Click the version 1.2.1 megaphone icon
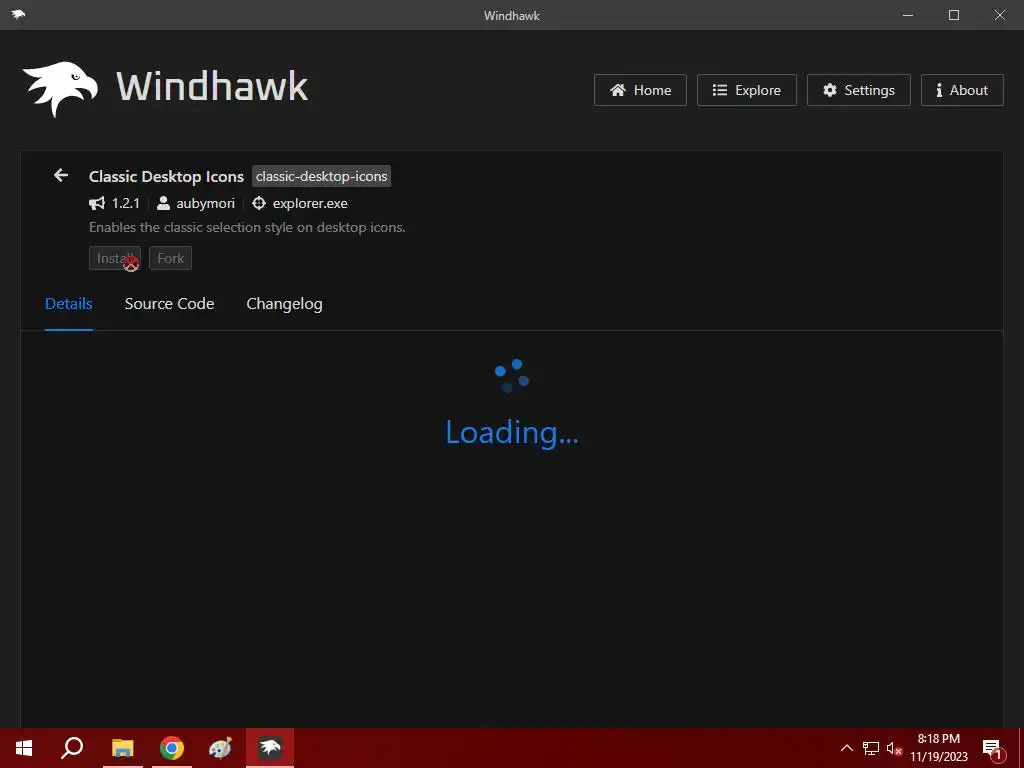 tap(97, 203)
